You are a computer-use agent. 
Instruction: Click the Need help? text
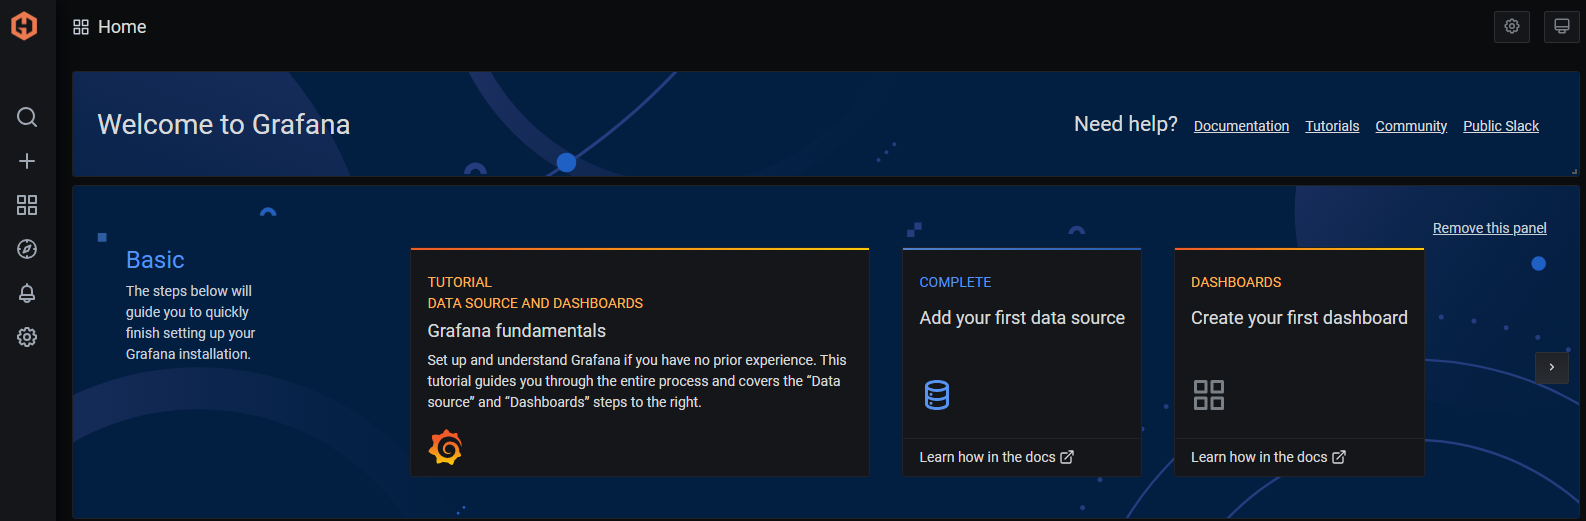(1126, 124)
